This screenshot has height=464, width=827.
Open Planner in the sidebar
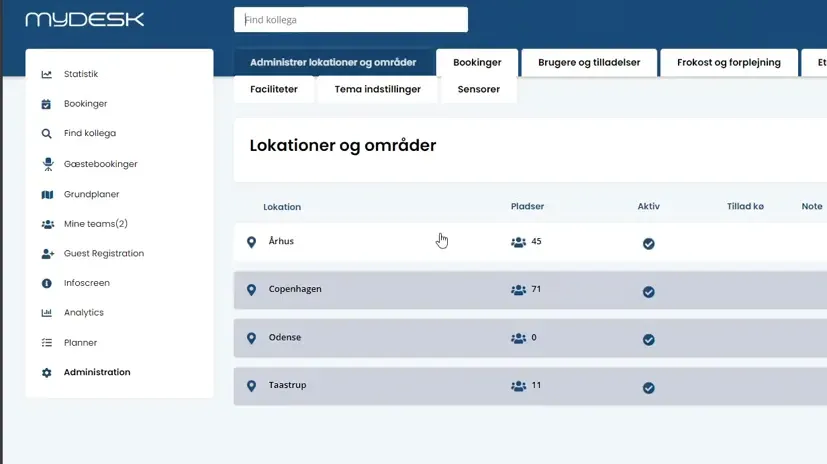(80, 342)
